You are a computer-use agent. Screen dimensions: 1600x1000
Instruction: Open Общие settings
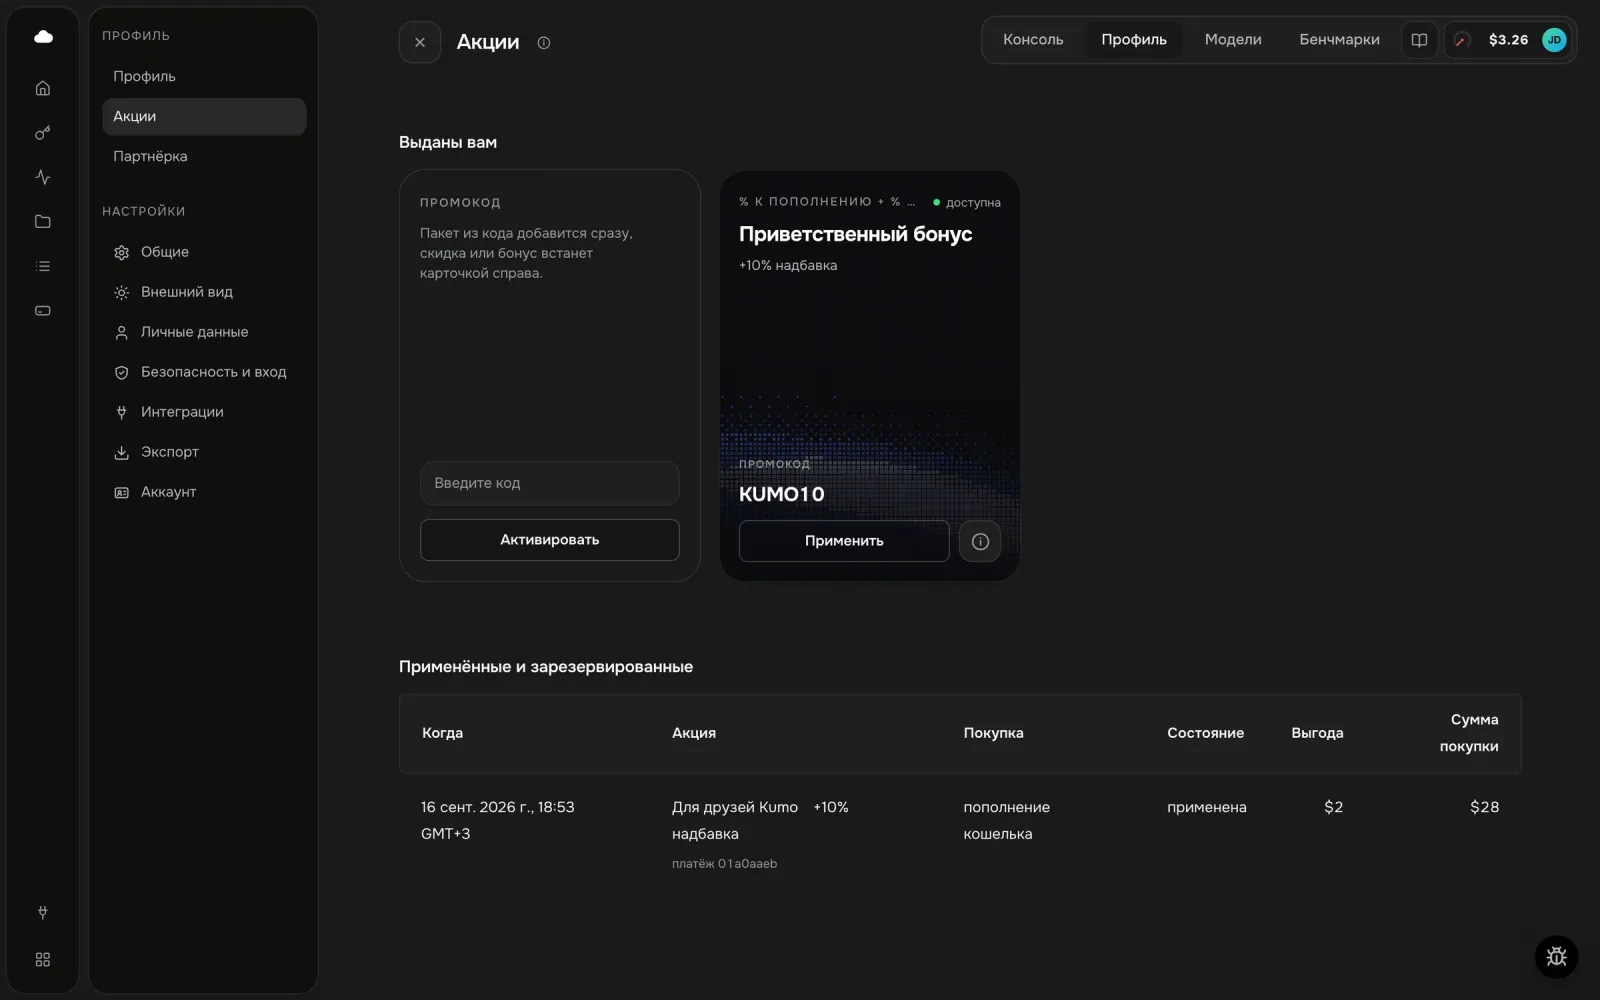click(x=204, y=252)
